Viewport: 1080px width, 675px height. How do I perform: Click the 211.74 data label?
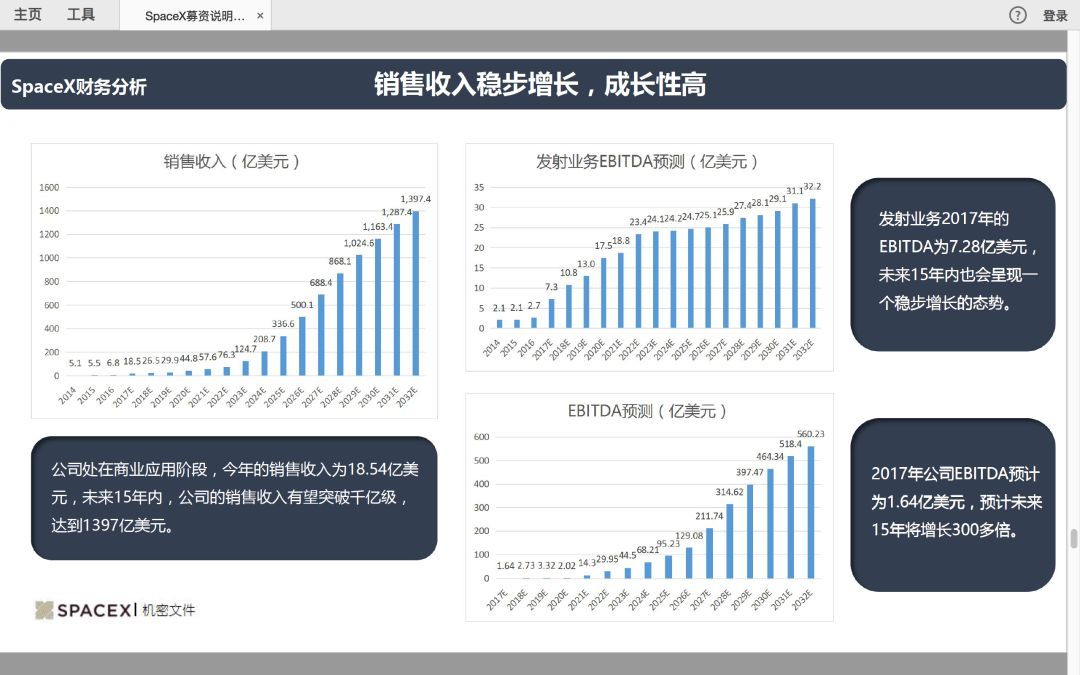[x=709, y=516]
